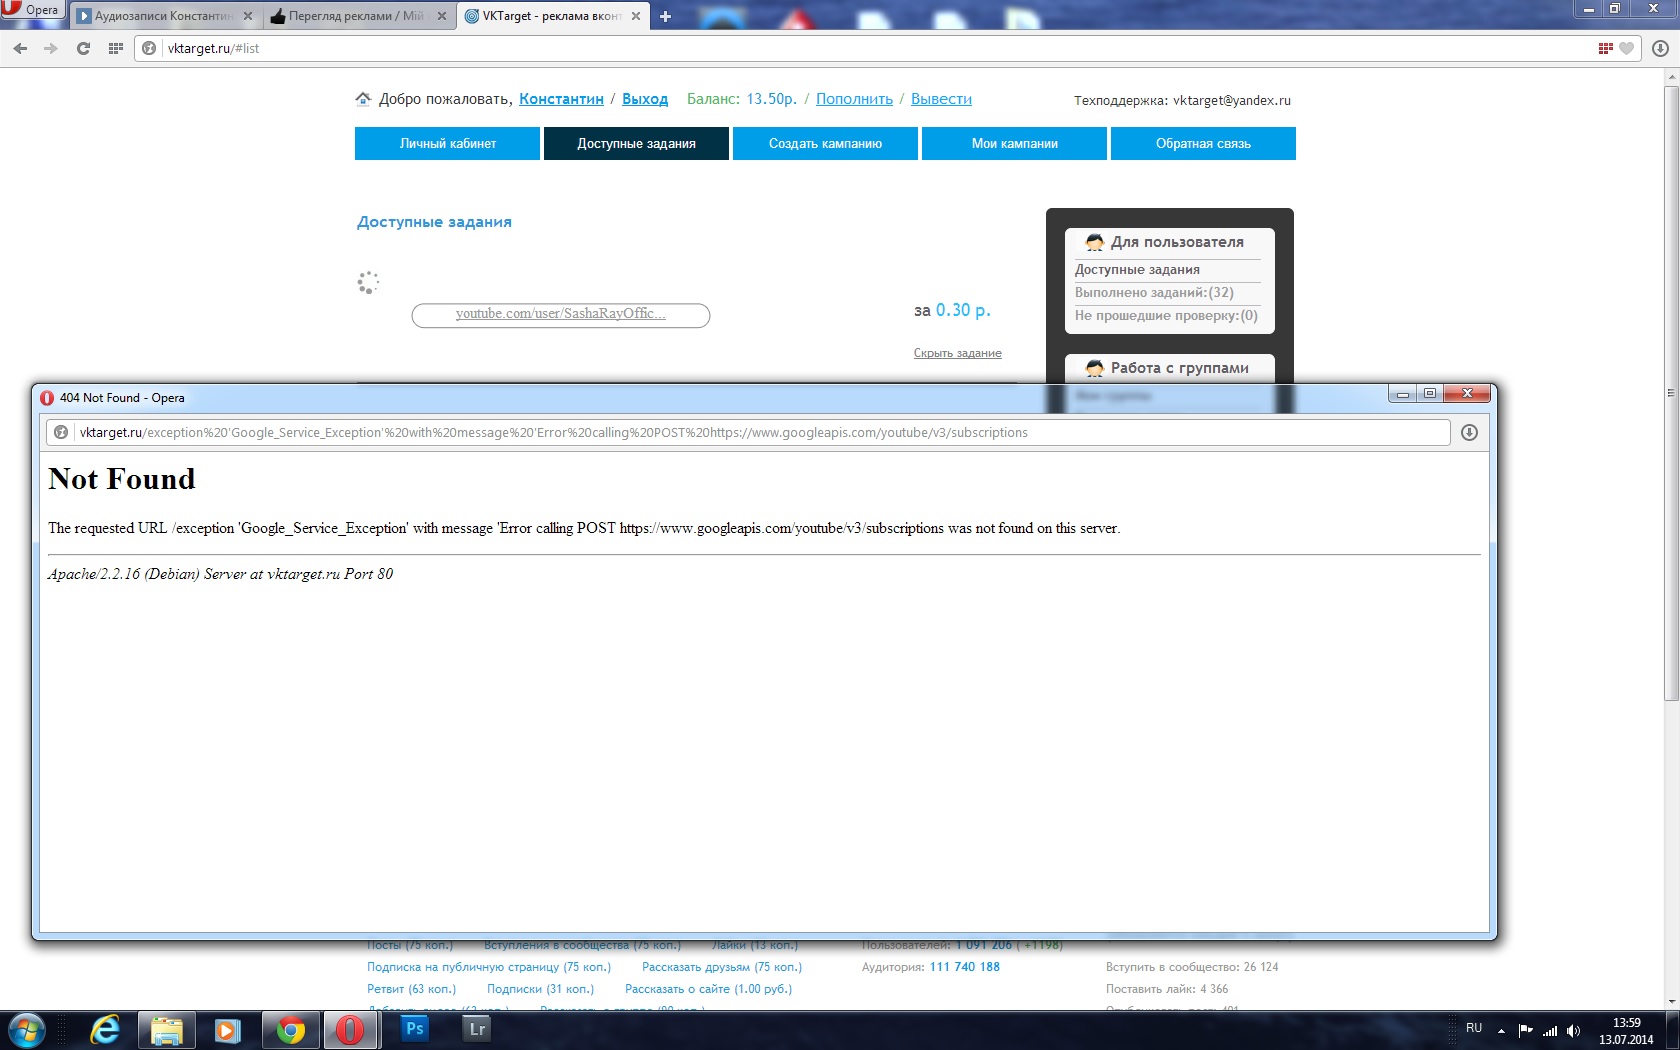Open the Обратная связь menu tab
The width and height of the screenshot is (1680, 1050).
click(1203, 143)
